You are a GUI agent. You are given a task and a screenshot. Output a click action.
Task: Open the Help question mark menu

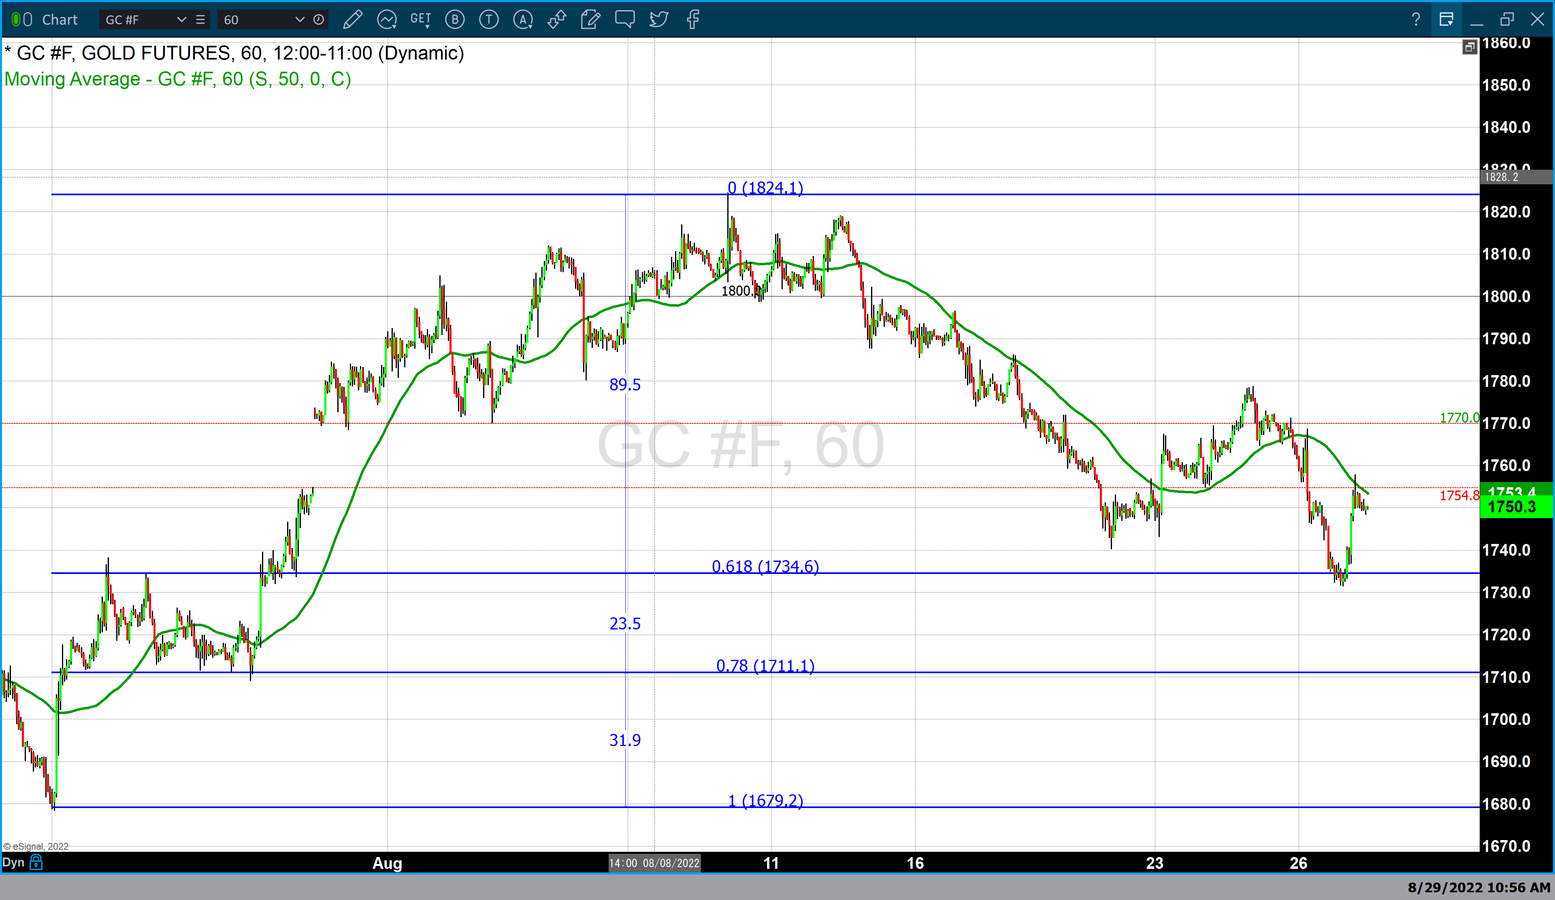click(1415, 19)
